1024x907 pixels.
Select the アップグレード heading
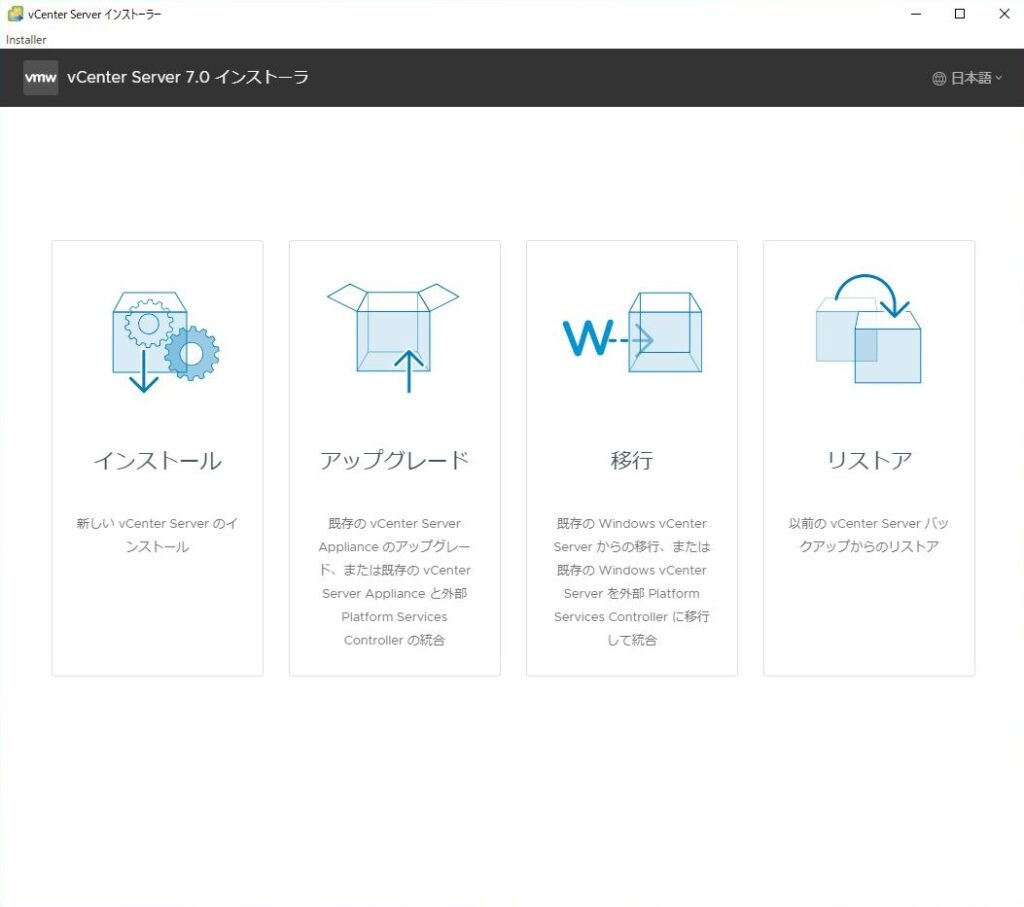394,460
